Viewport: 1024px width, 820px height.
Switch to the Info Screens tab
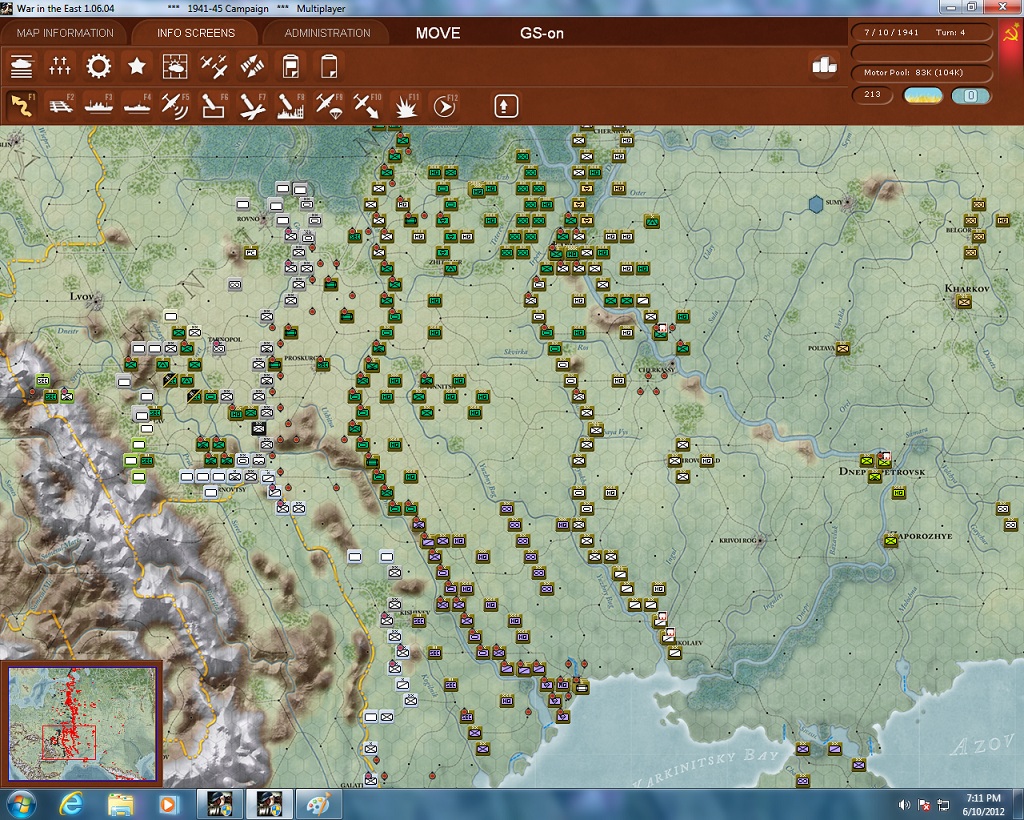click(x=195, y=33)
